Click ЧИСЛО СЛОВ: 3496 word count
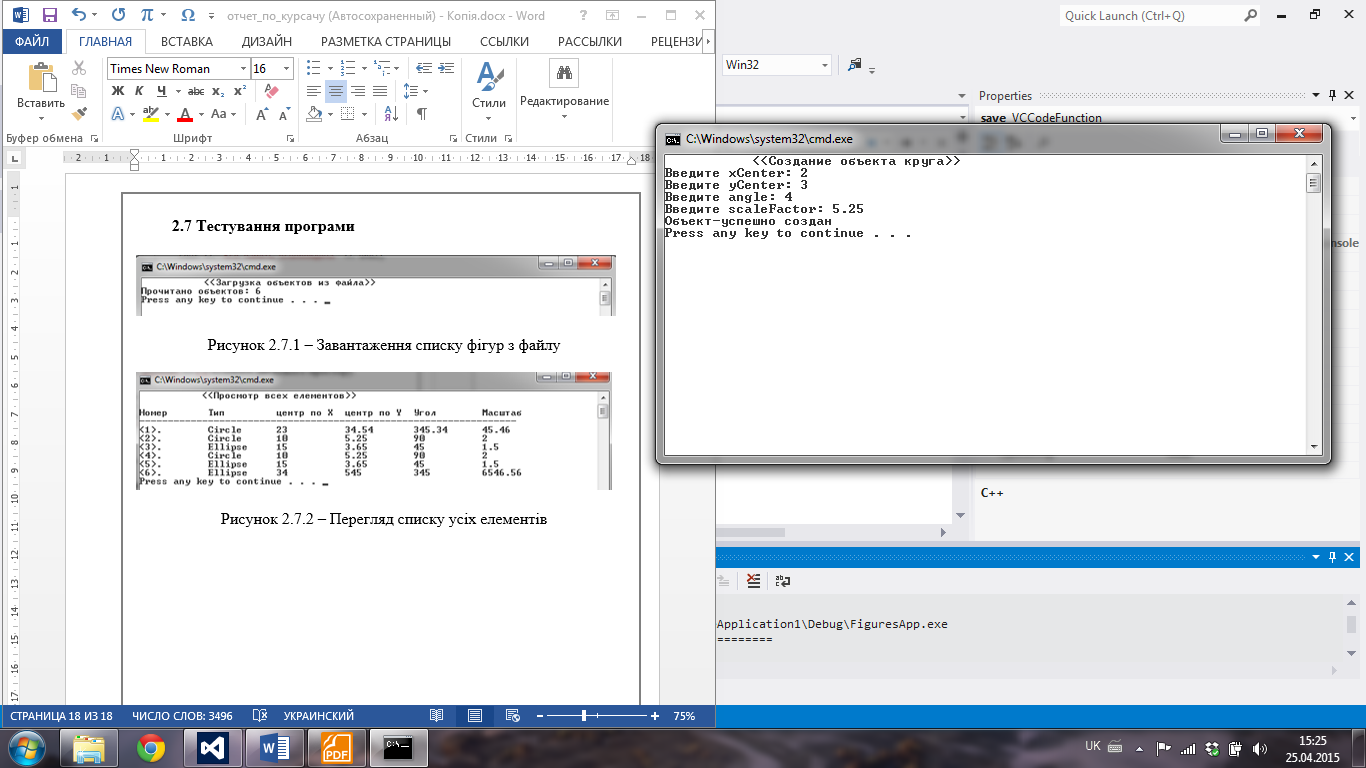This screenshot has height=768, width=1366. point(182,716)
